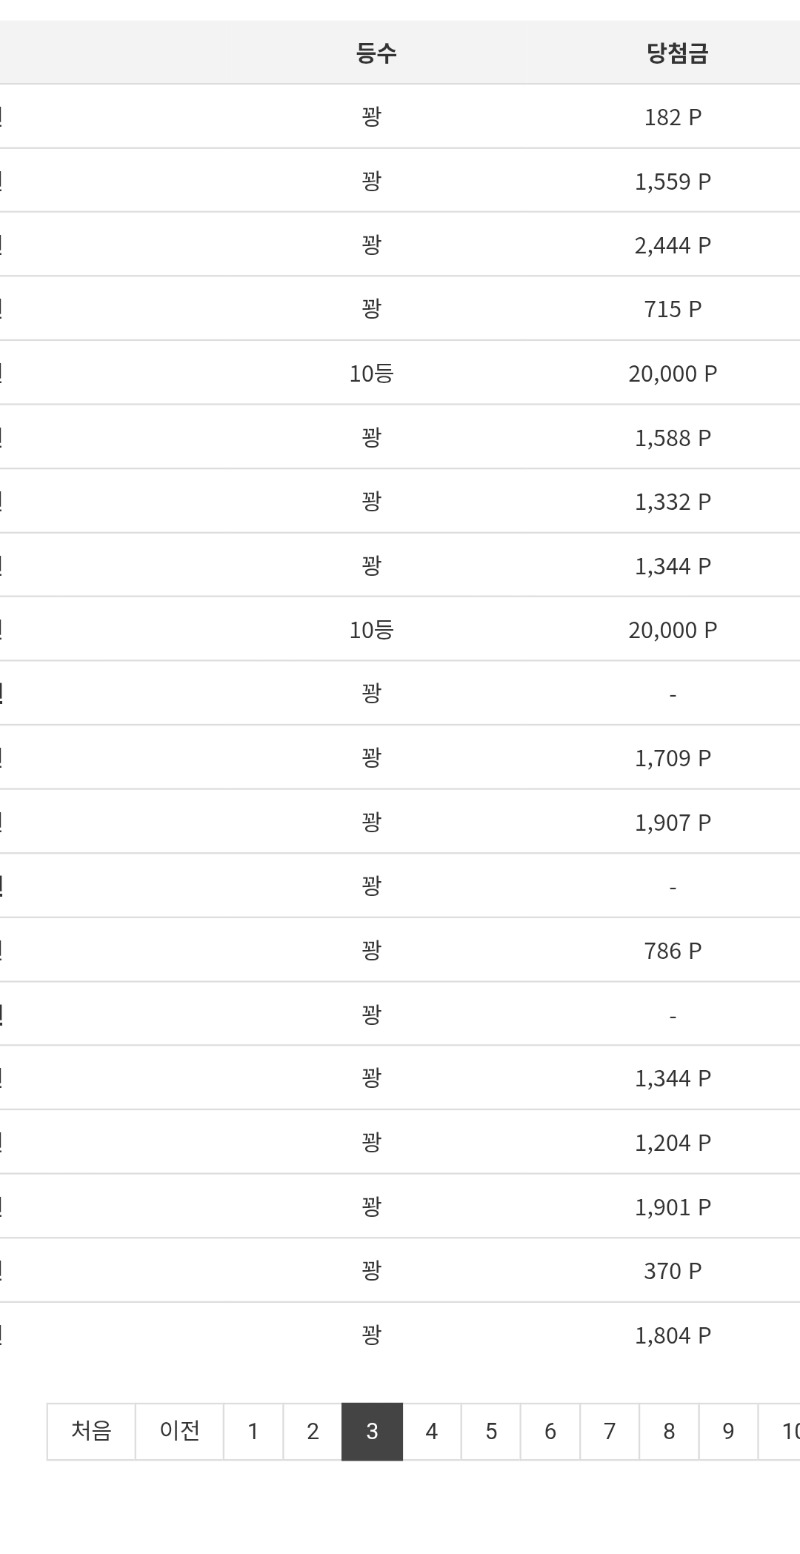The width and height of the screenshot is (800, 1554).
Task: Select the last row showing 1,804 P
Action: point(673,1334)
